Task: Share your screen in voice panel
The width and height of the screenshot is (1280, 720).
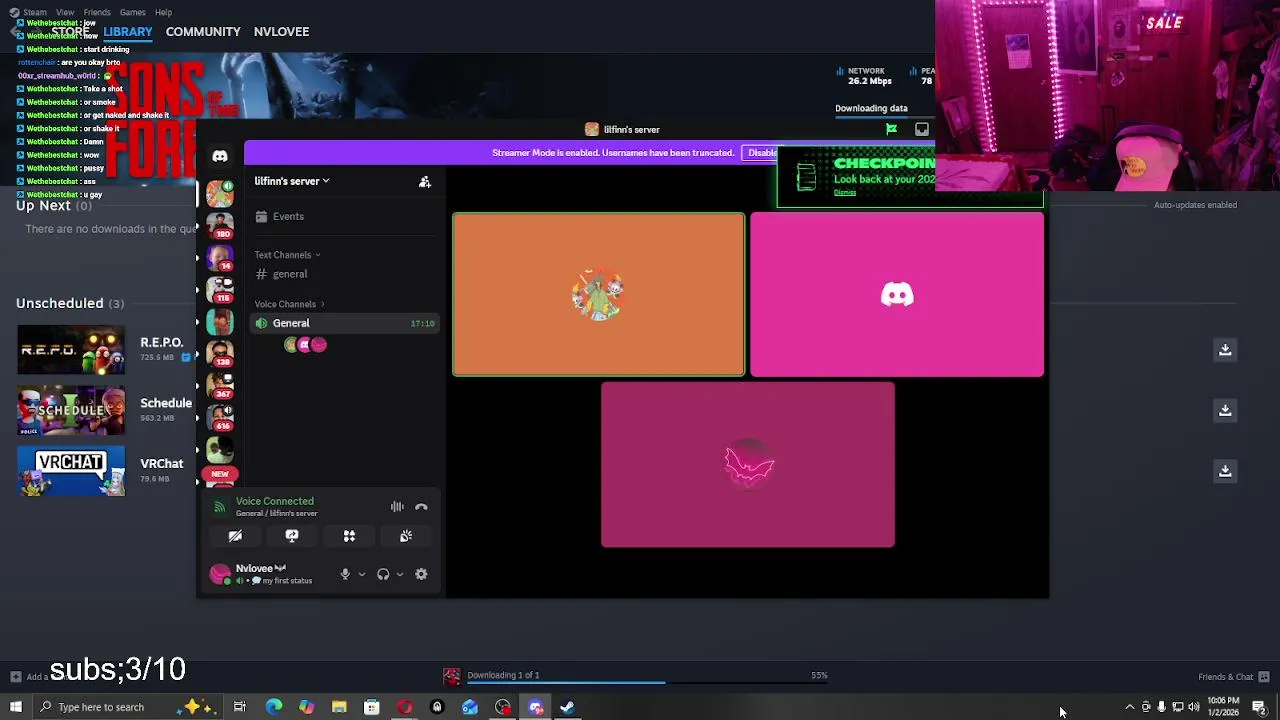Action: (292, 536)
